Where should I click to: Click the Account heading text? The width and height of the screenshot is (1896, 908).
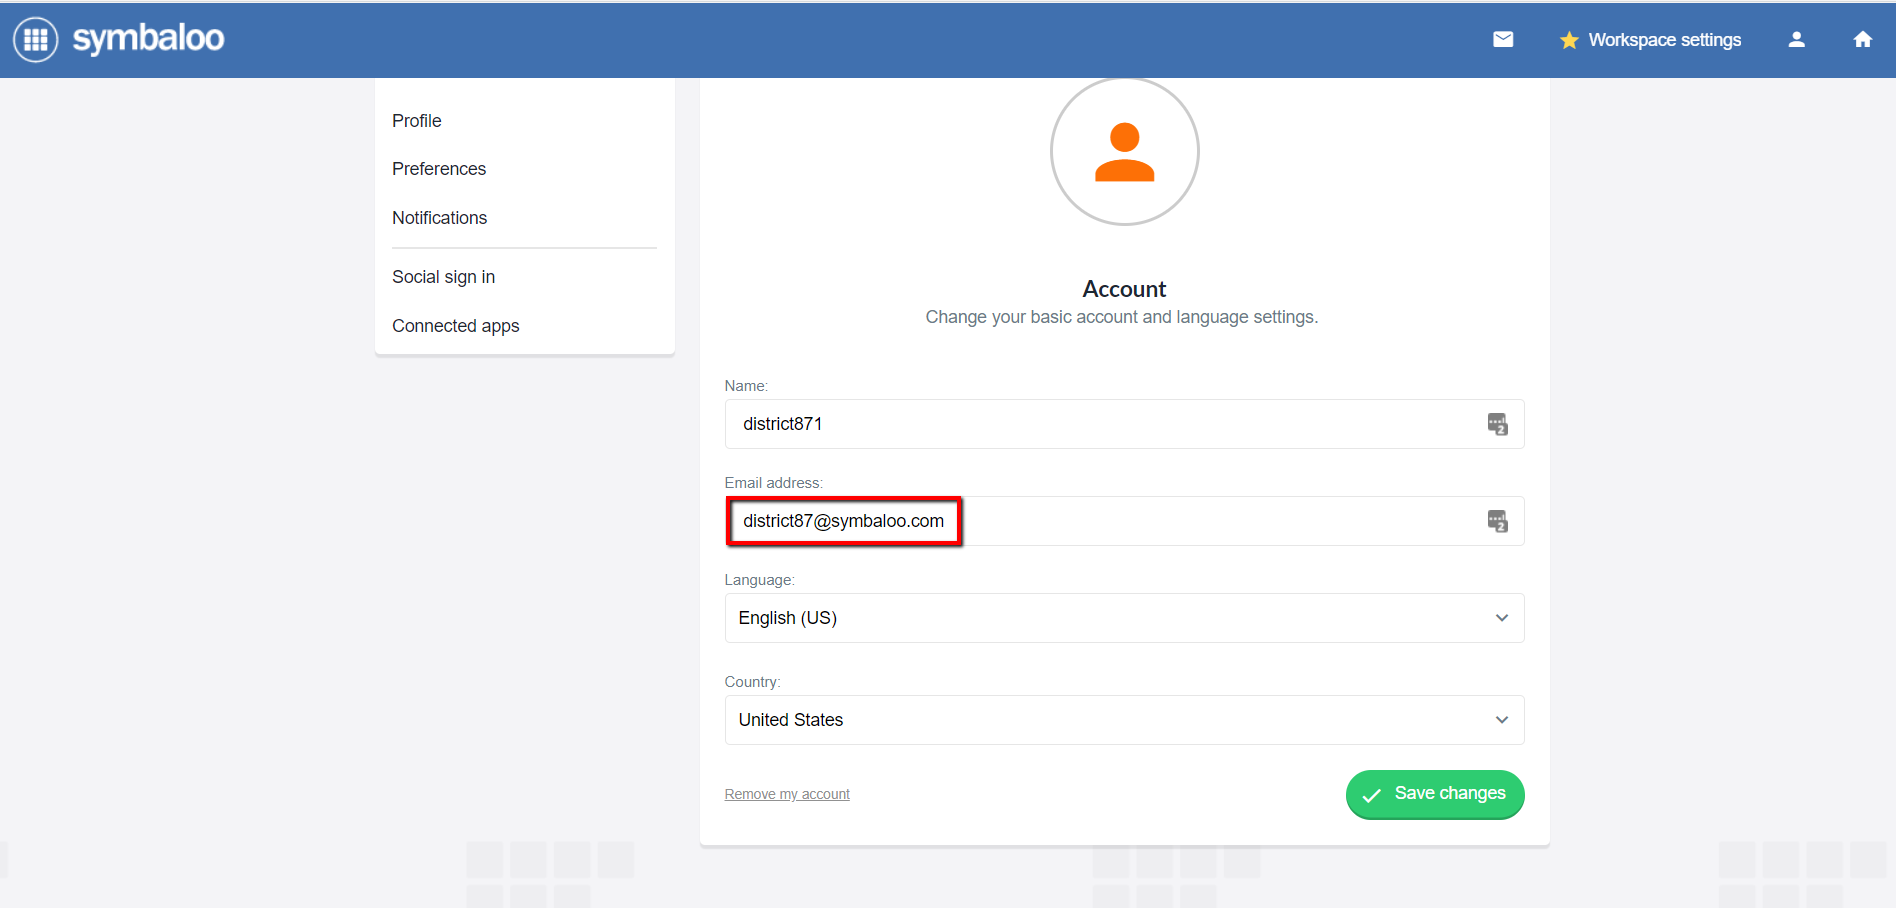pos(1124,289)
